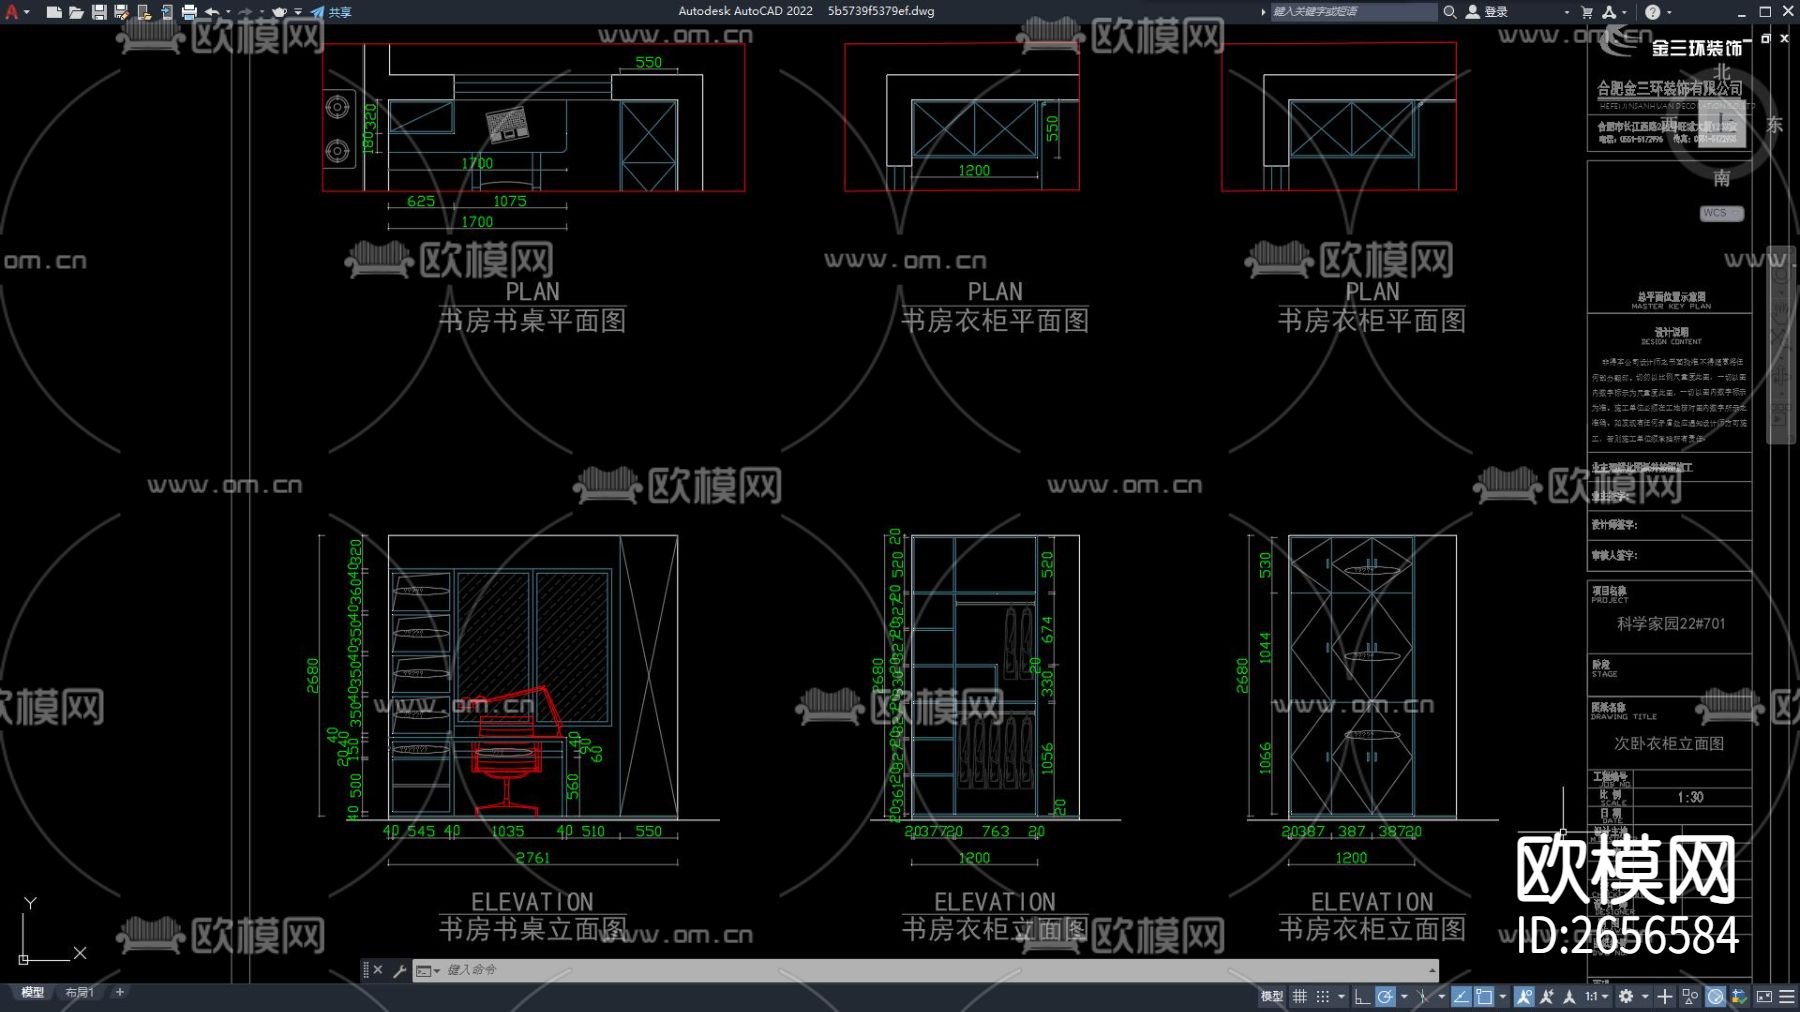Image resolution: width=1800 pixels, height=1012 pixels.
Task: Toggle drawing grid display in status bar
Action: point(1299,996)
